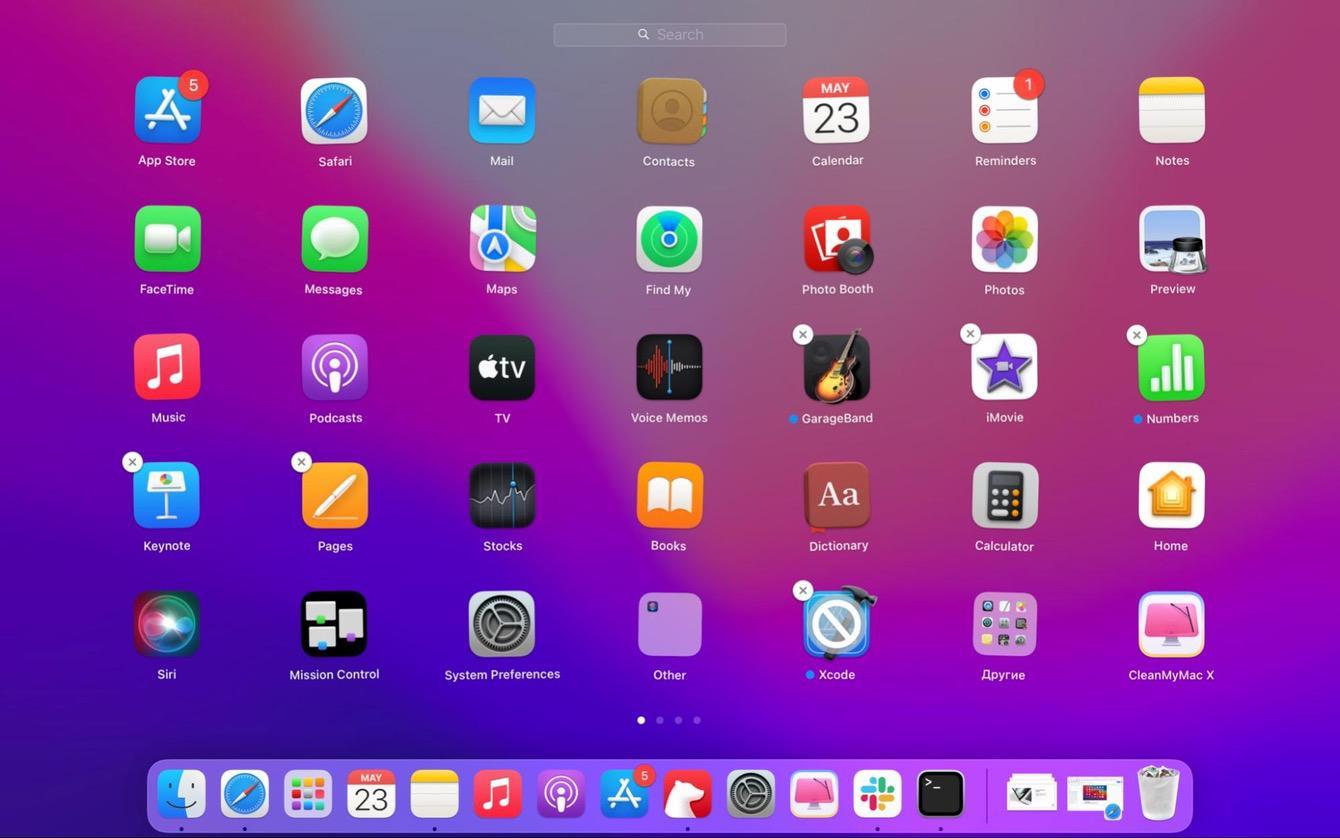Image resolution: width=1340 pixels, height=838 pixels.
Task: Open the red Bear app in the Dock
Action: click(x=687, y=794)
